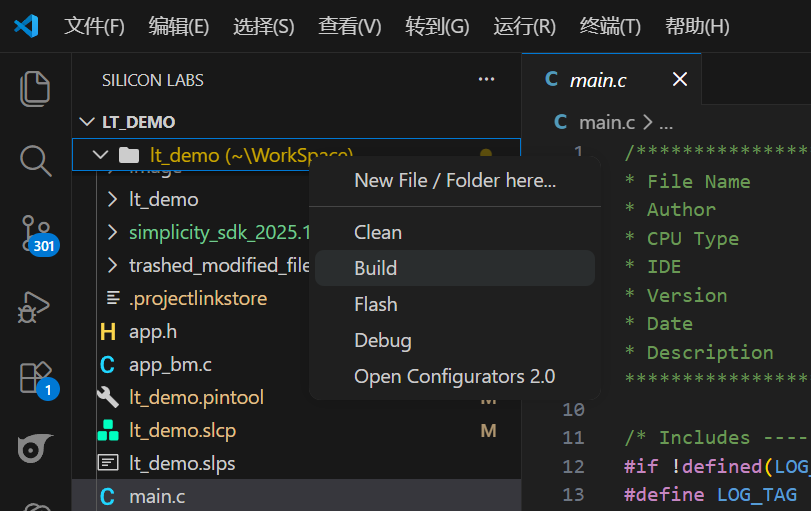Choose Flash in the context menu
This screenshot has height=511, width=811.
[376, 304]
